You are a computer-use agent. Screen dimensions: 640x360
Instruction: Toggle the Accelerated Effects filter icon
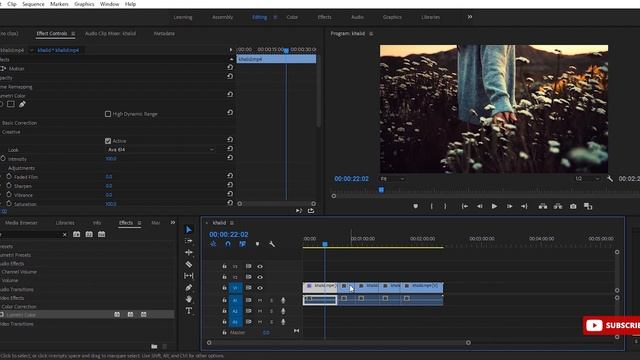[x=76, y=234]
